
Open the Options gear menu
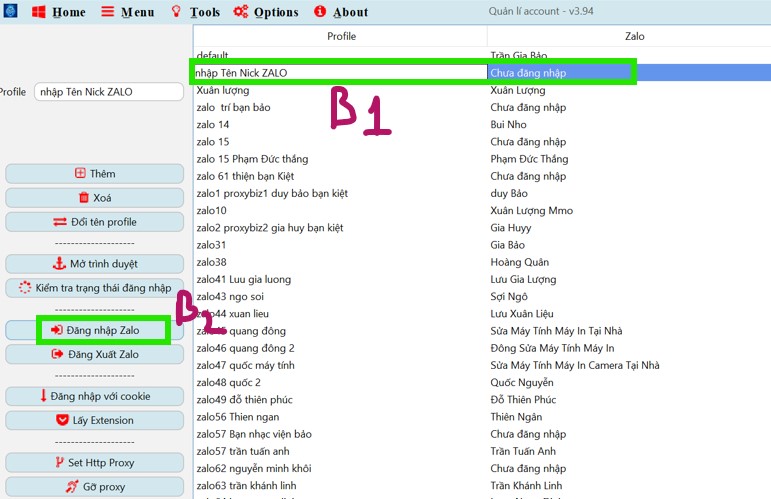tap(266, 12)
